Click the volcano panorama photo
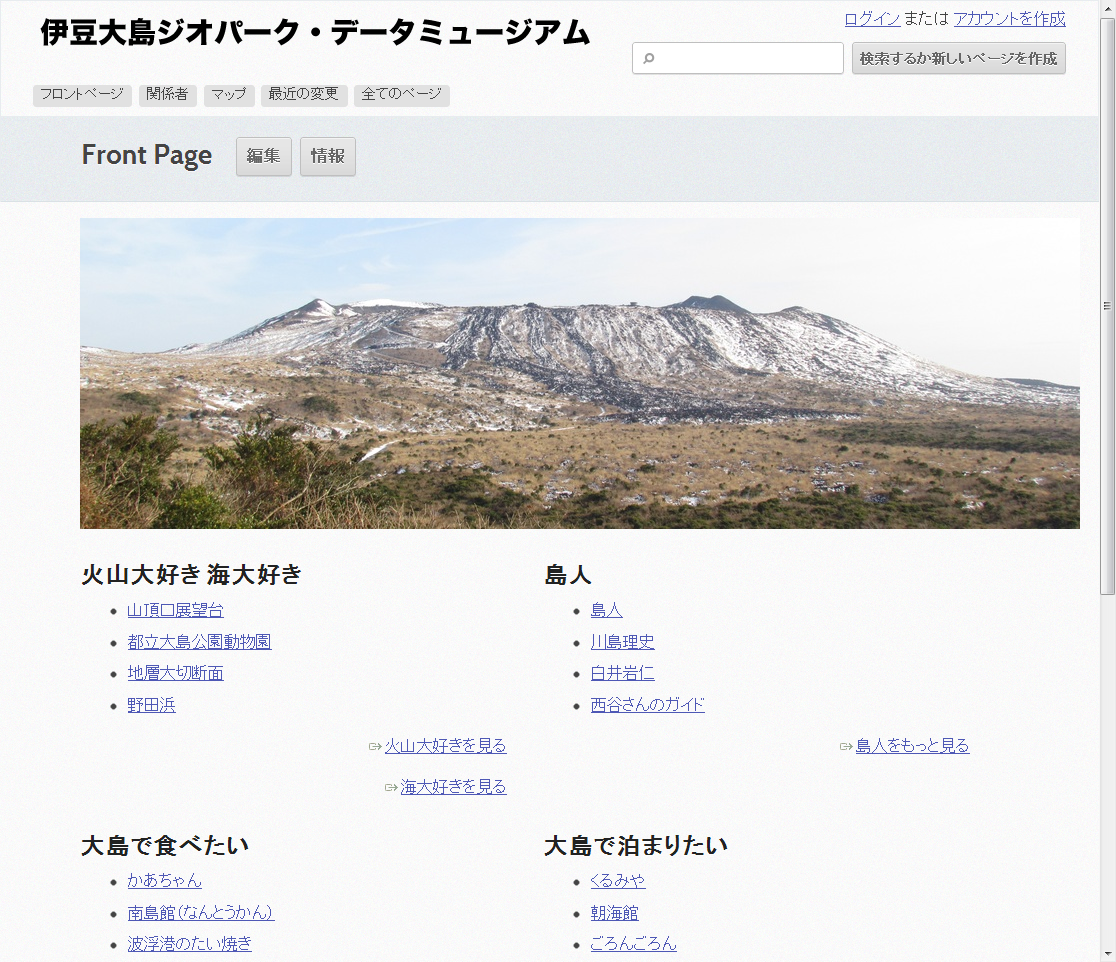 [579, 374]
